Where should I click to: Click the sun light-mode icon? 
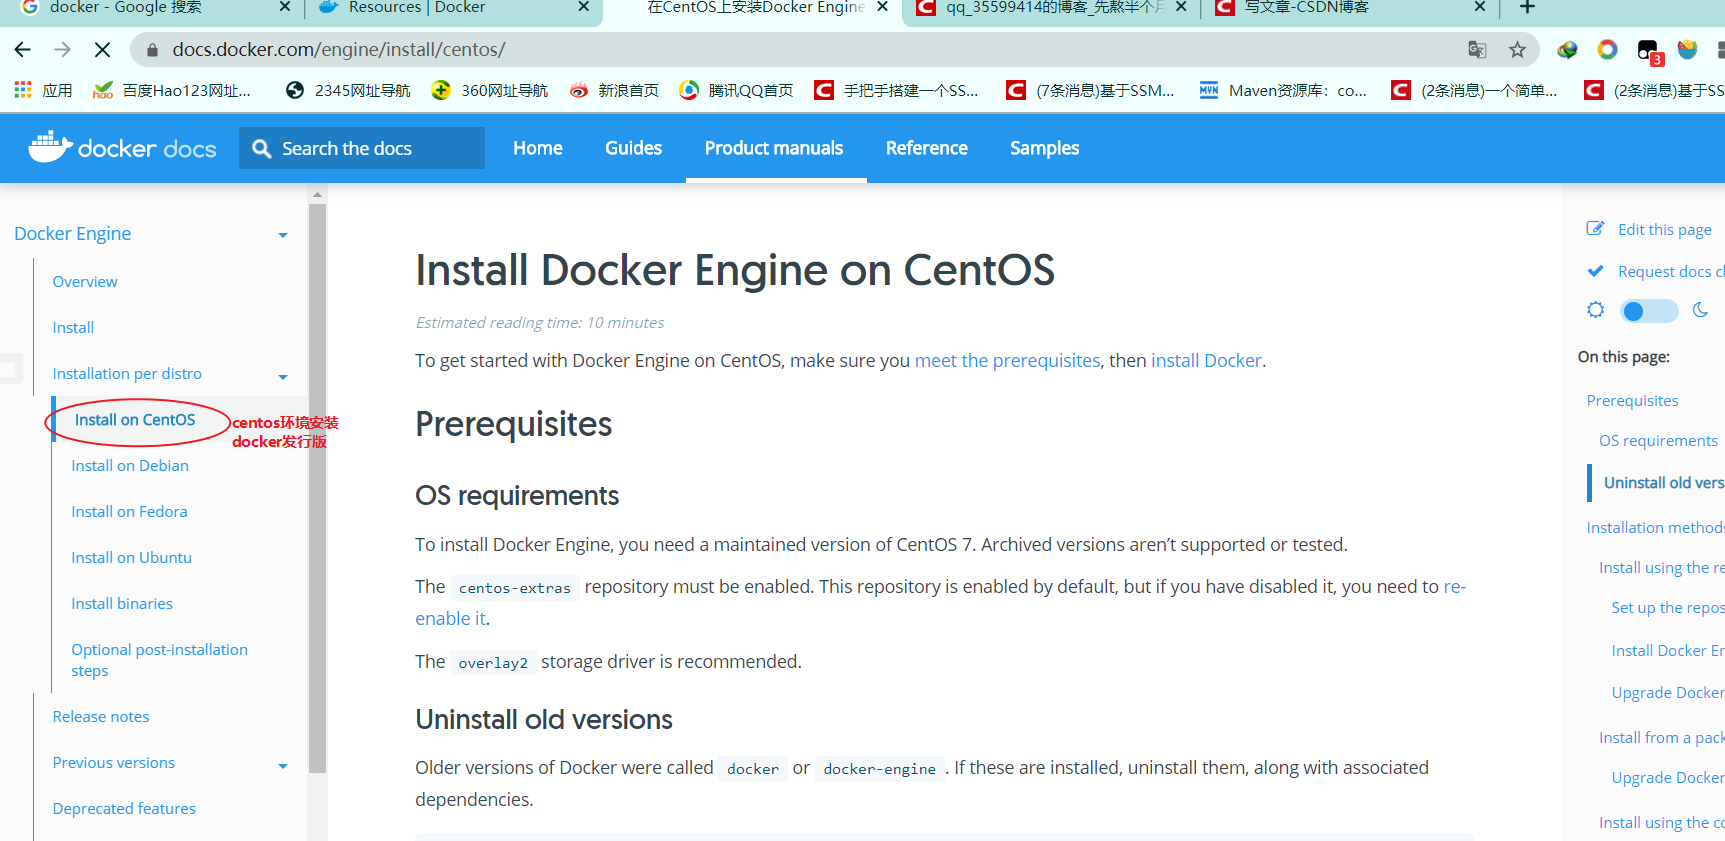[x=1596, y=310]
